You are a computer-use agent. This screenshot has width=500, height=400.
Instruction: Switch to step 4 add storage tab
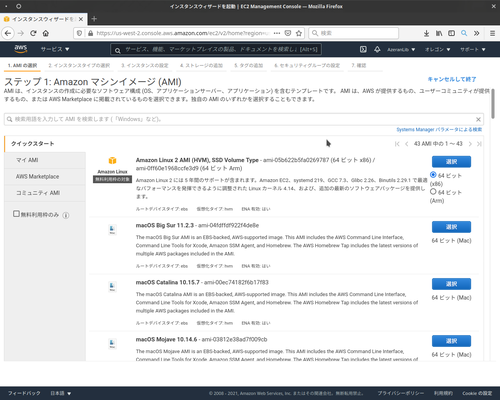pos(201,66)
